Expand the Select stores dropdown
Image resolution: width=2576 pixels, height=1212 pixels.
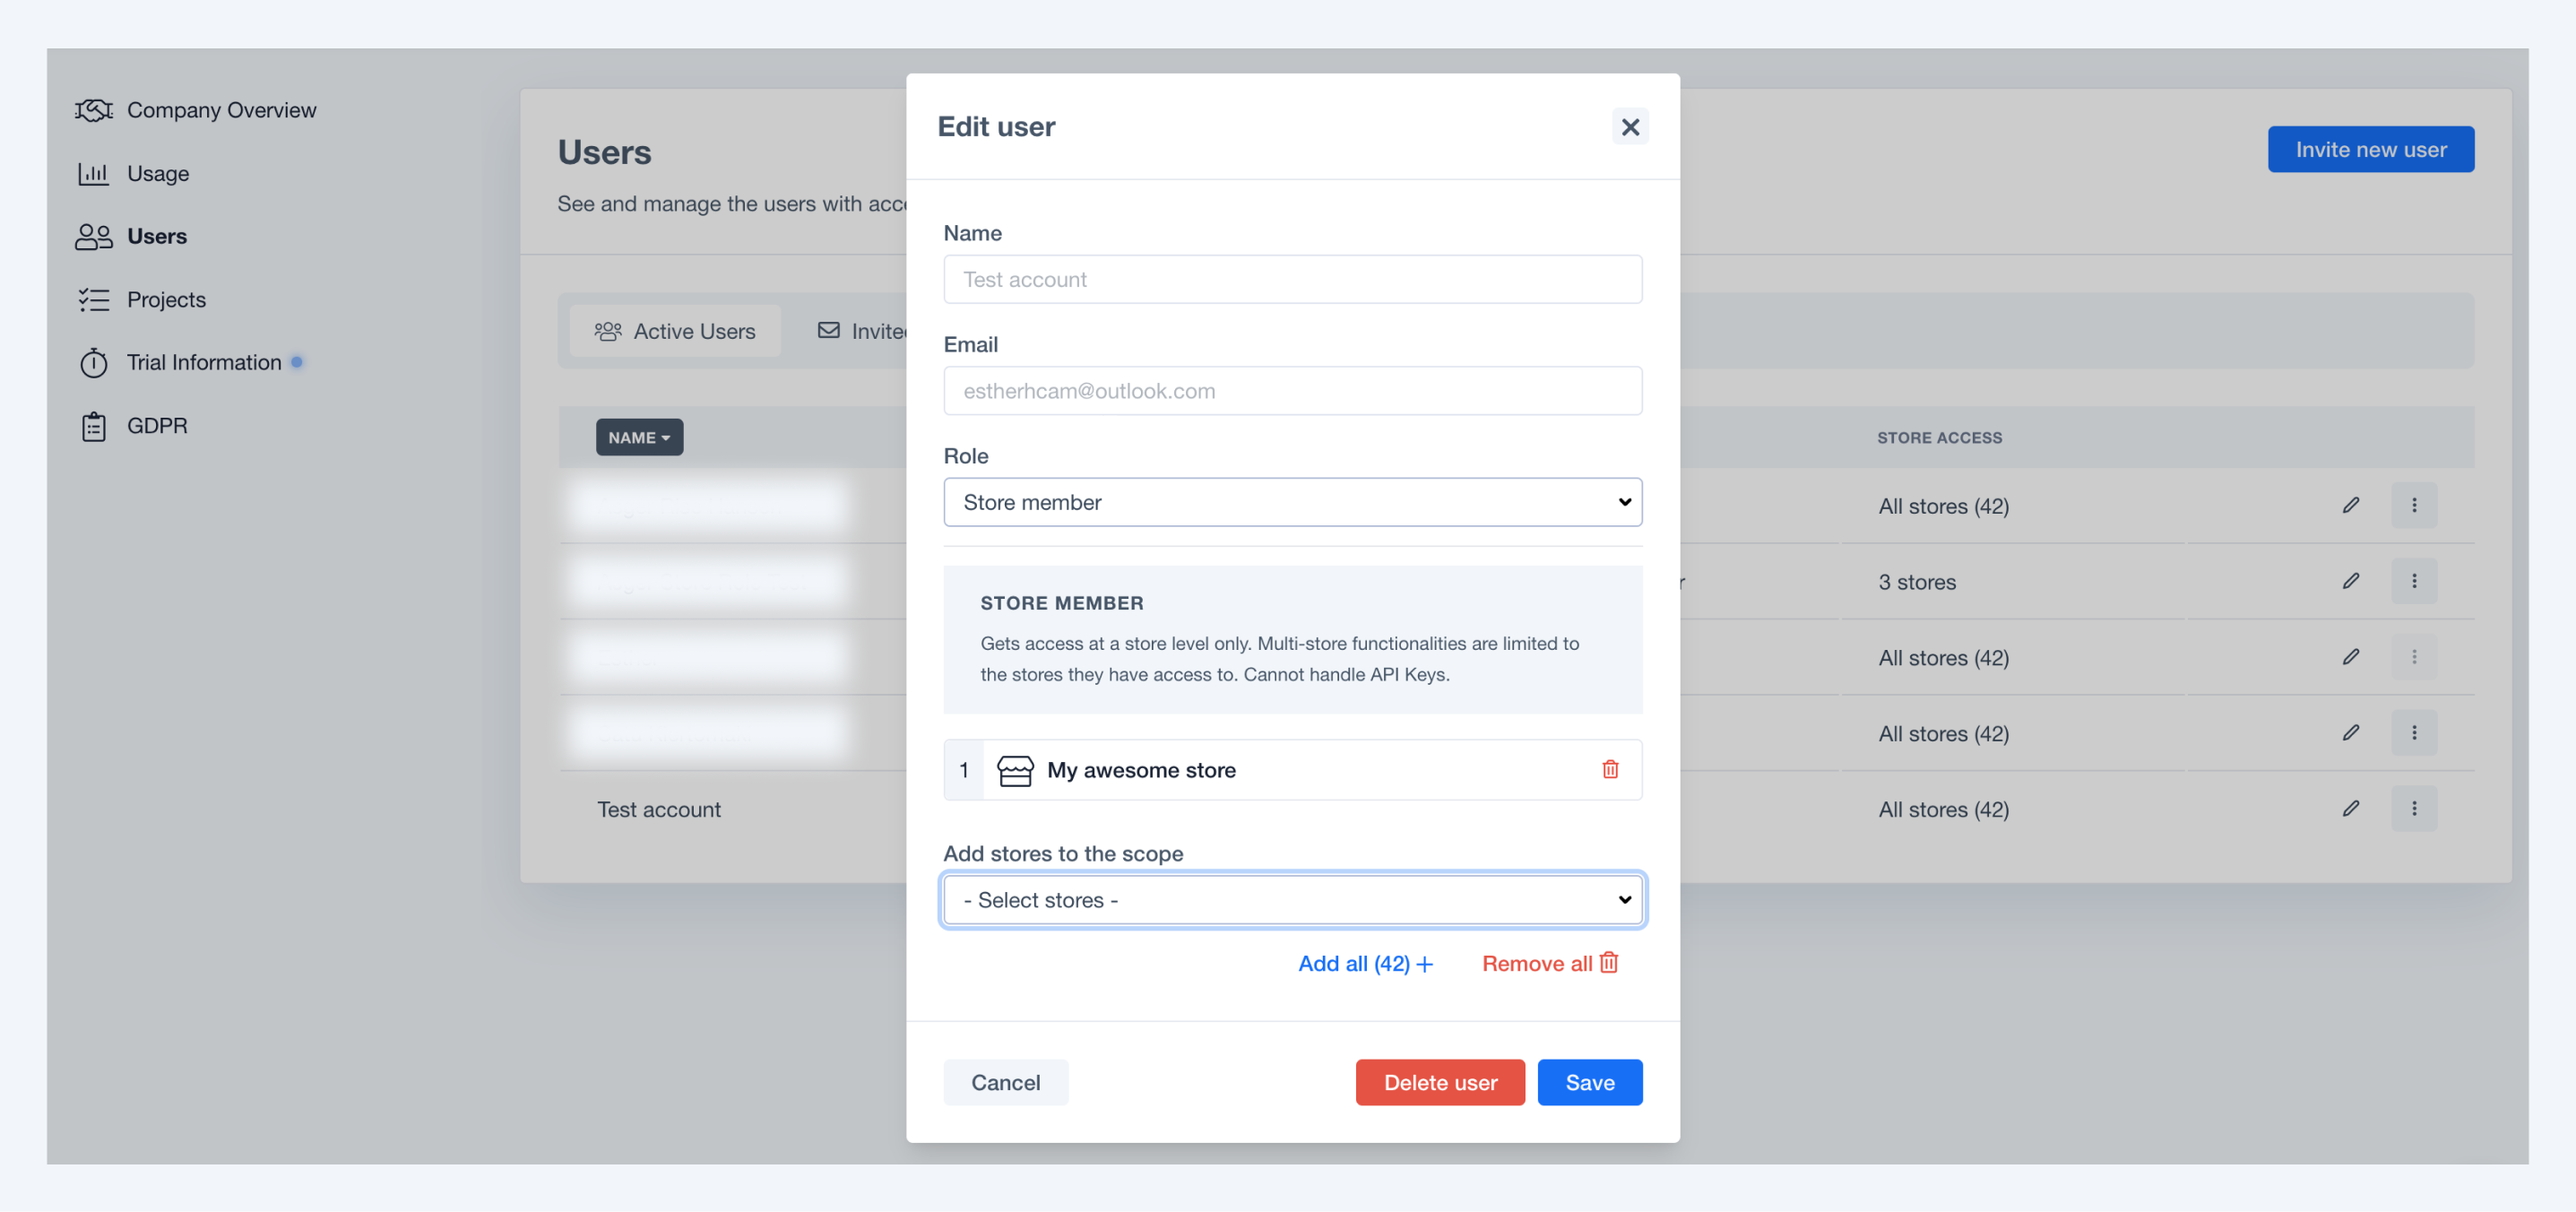tap(1292, 898)
